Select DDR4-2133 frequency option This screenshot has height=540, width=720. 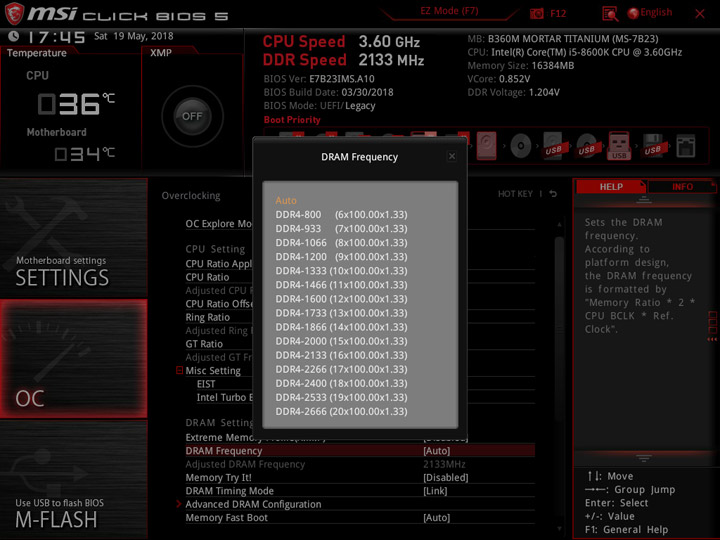(x=341, y=355)
